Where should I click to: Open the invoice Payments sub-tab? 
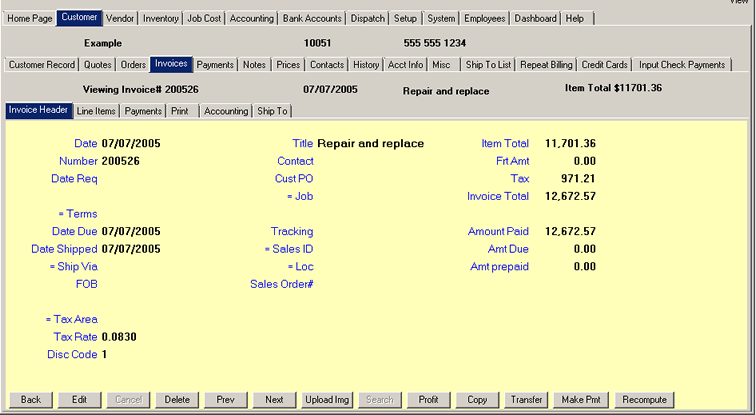pos(143,111)
